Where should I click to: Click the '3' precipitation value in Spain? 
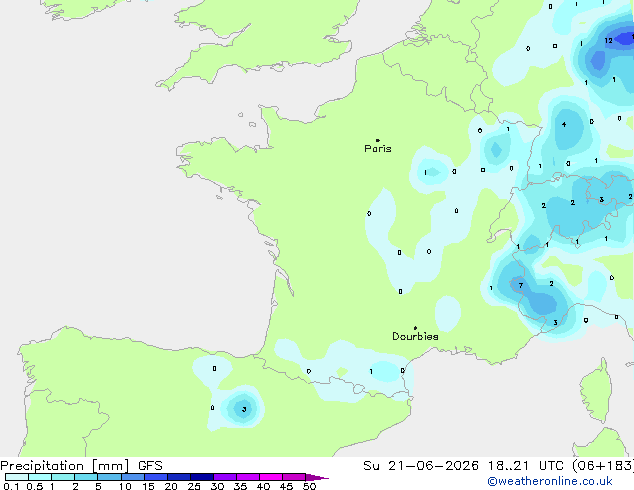(244, 410)
